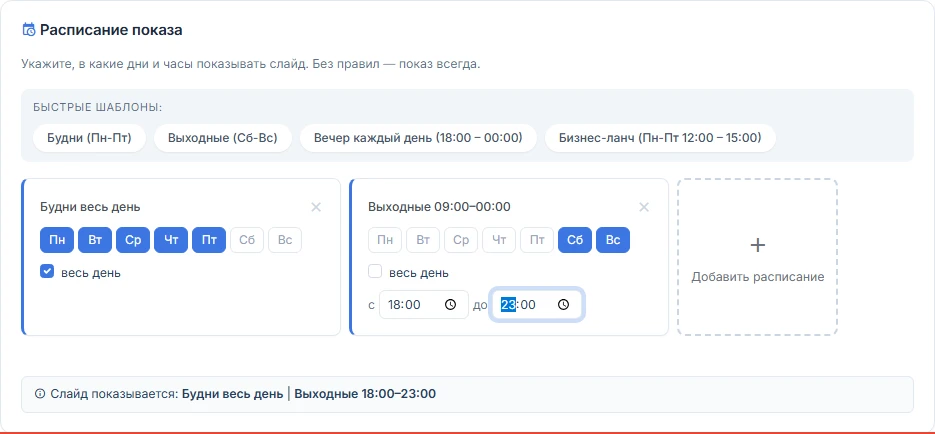Apply Вечер каждый день (18:00 – 00:00) template
The height and width of the screenshot is (434, 935).
tap(418, 138)
